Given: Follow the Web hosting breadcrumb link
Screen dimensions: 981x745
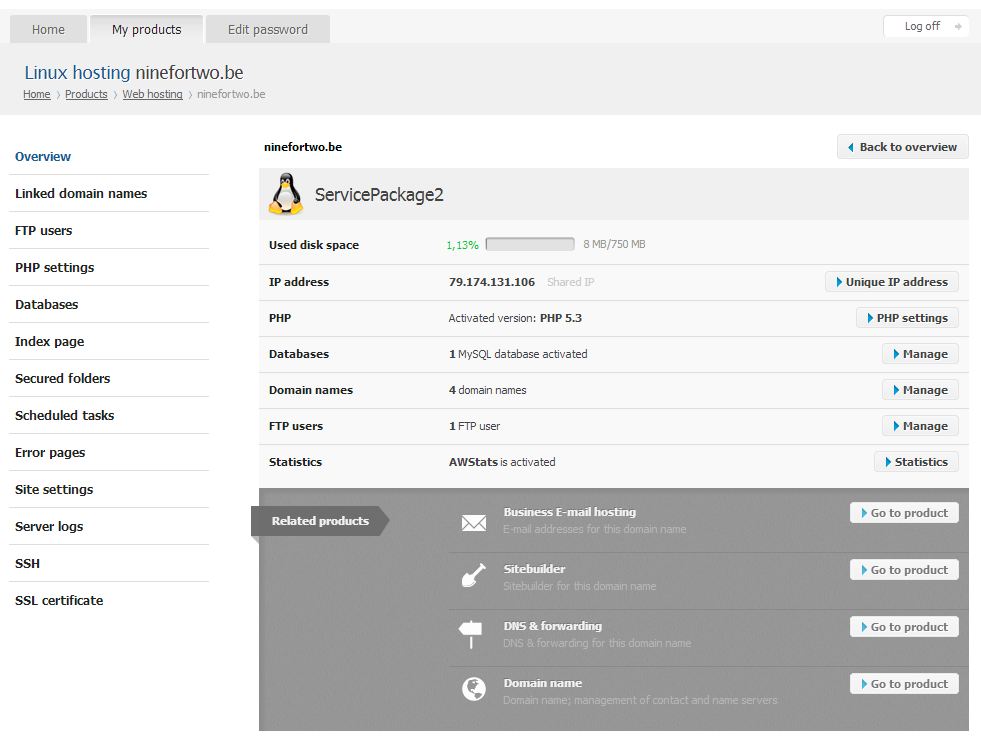Looking at the screenshot, I should click(153, 94).
